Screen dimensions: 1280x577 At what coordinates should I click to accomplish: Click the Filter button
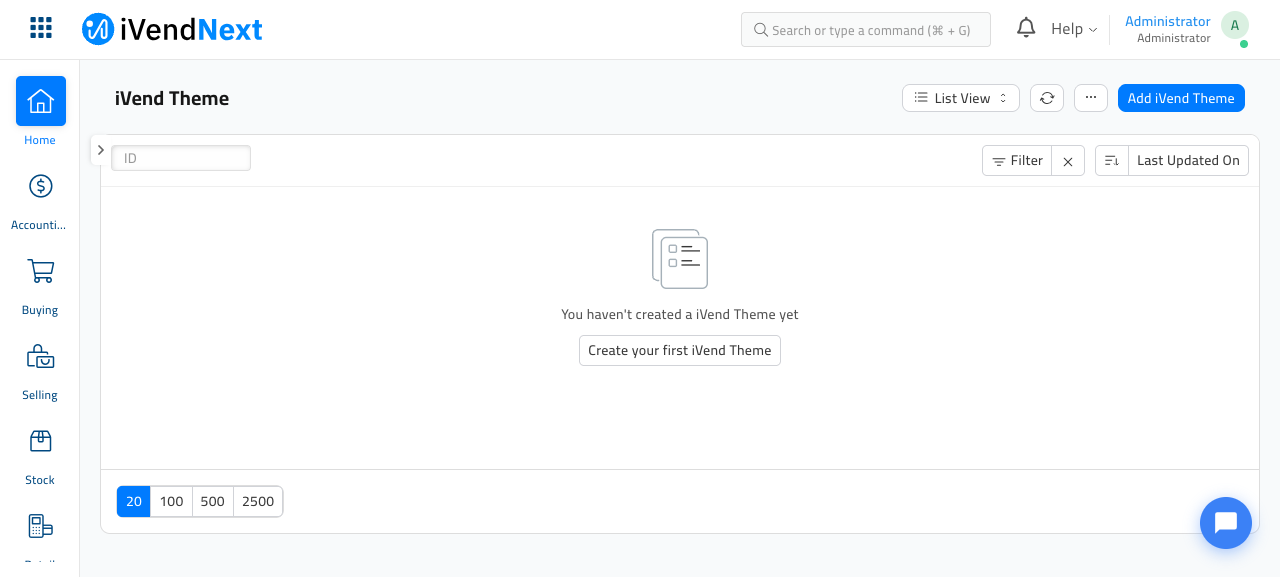click(x=1017, y=161)
